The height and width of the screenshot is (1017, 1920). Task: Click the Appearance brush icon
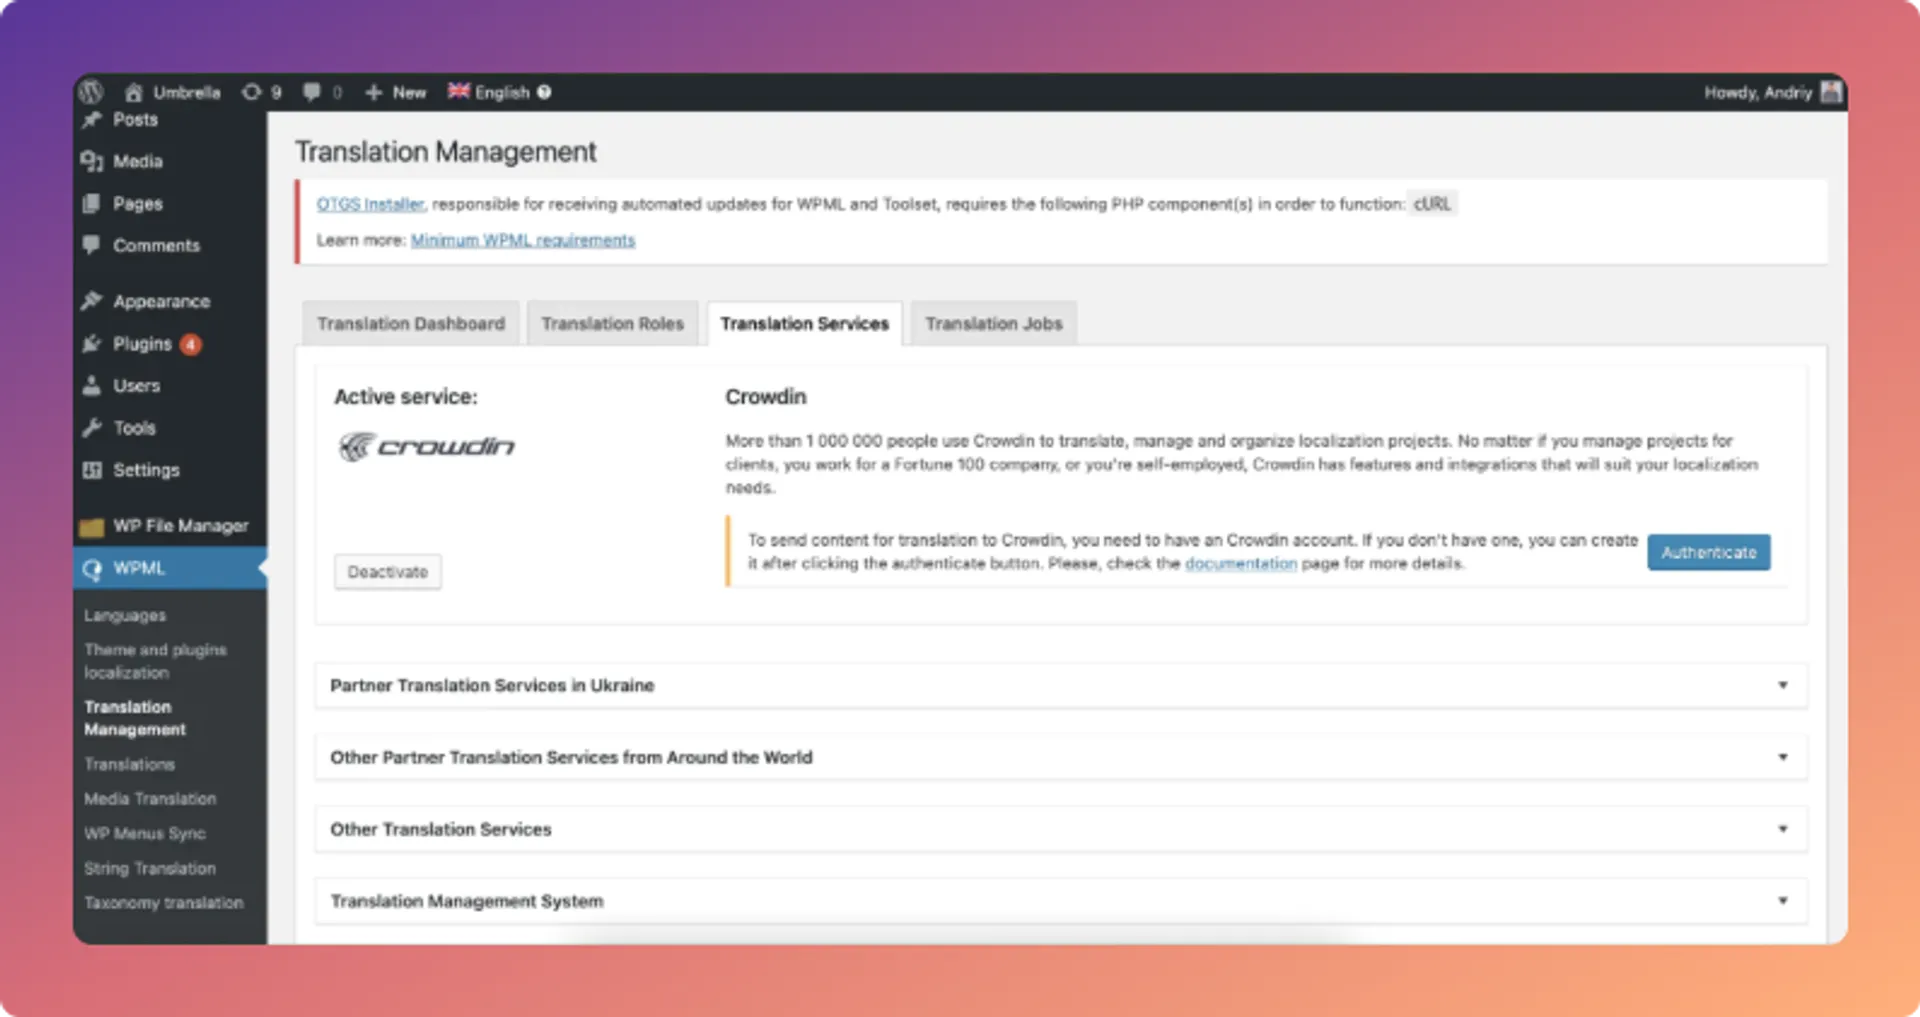pos(92,301)
